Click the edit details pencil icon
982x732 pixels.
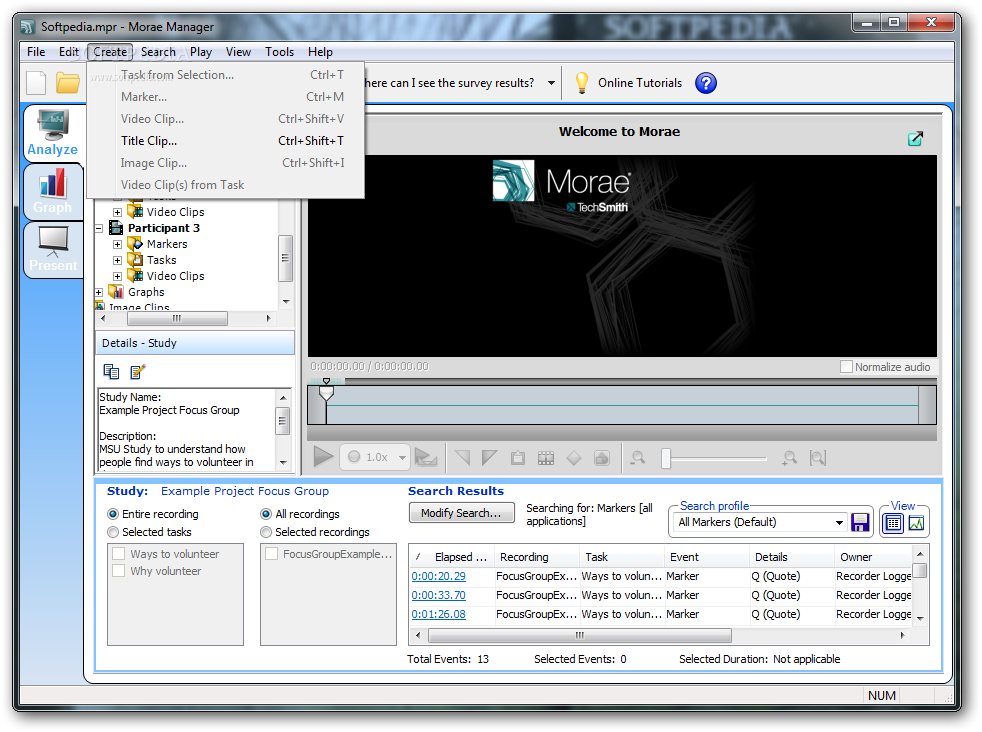[x=138, y=372]
